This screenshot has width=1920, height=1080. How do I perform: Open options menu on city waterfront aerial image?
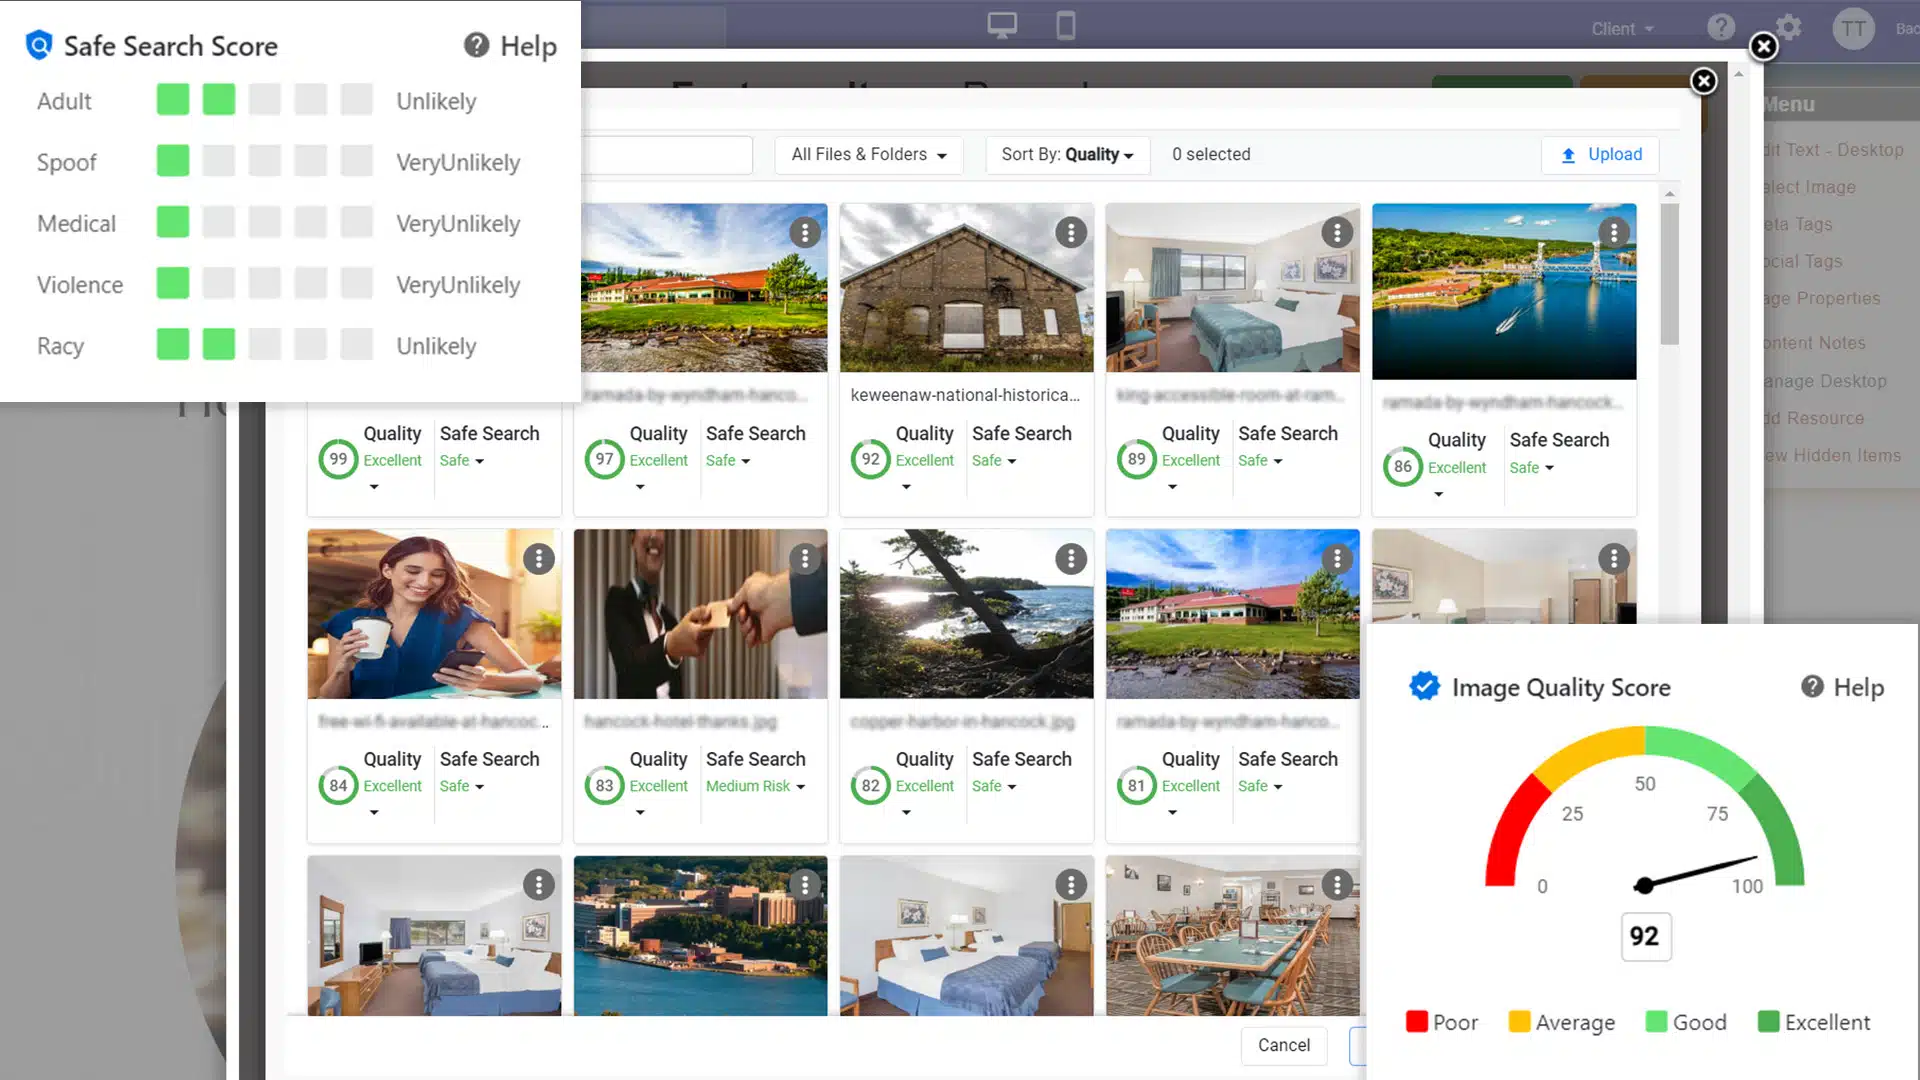[x=805, y=885]
